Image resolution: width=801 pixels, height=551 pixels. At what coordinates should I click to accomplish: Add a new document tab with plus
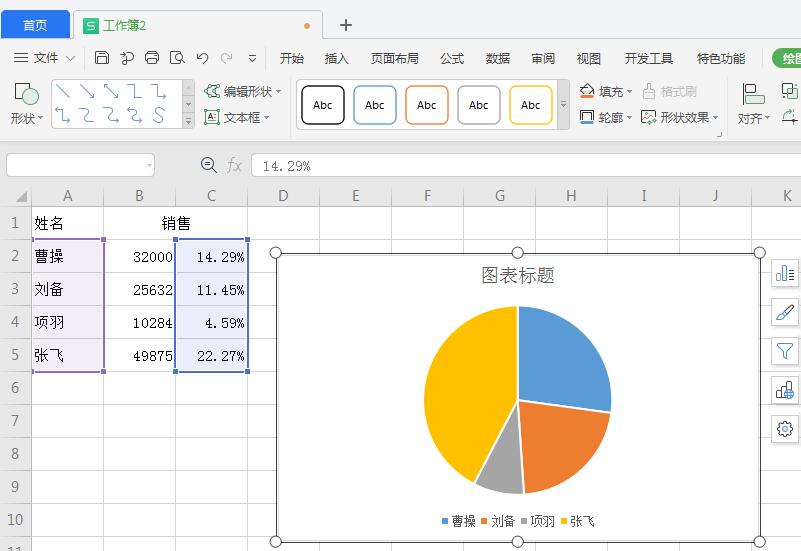(346, 25)
